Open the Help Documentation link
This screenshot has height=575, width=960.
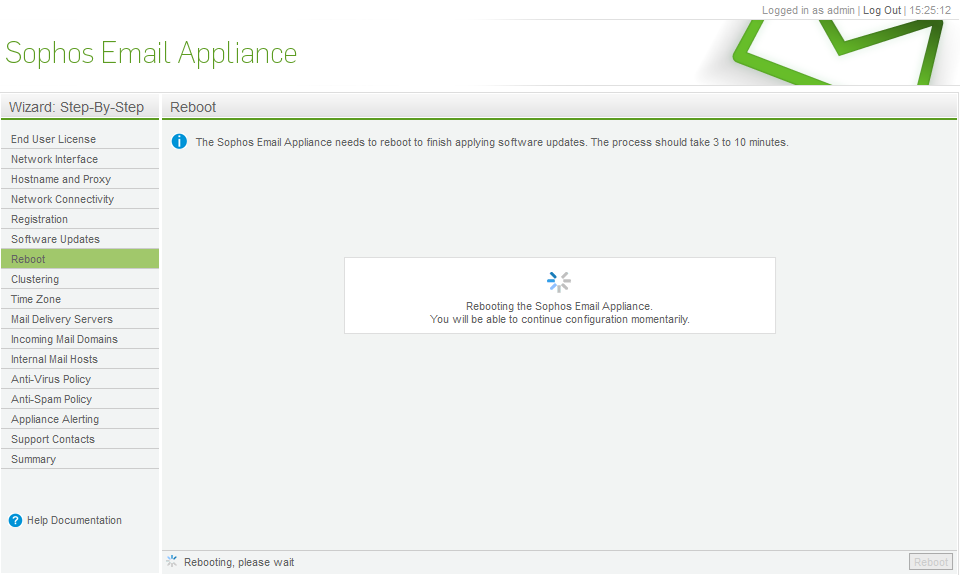[x=74, y=521]
